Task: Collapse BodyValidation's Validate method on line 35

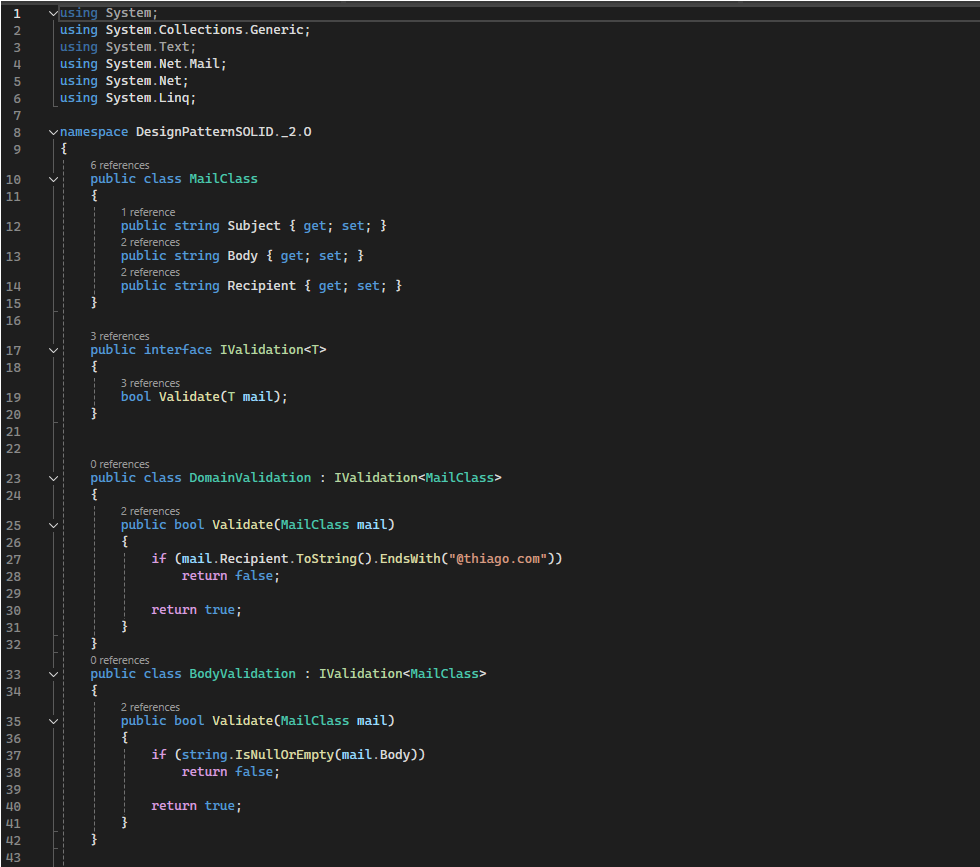Action: tap(53, 721)
